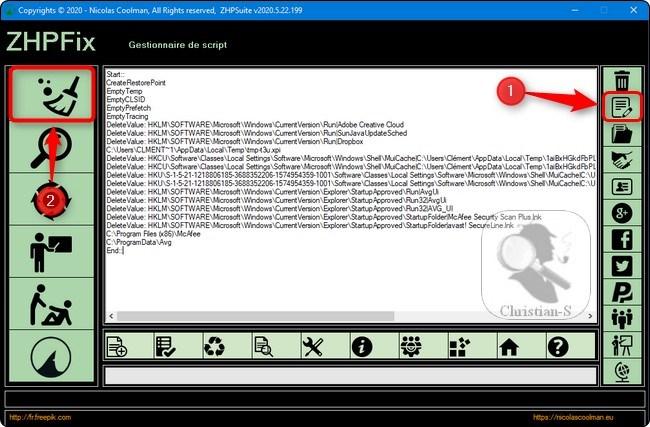Select the circular arrows update icon
Viewport: 650px width, 427px height.
[x=51, y=200]
